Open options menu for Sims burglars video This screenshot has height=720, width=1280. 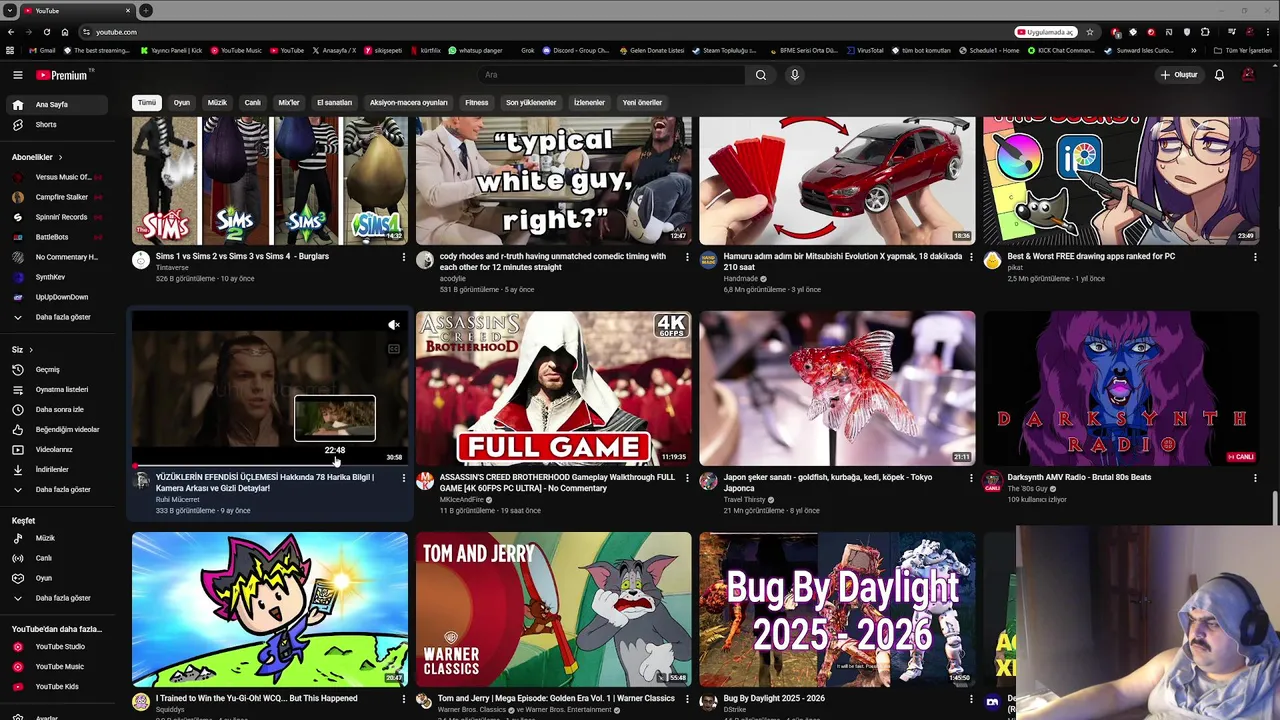(404, 257)
